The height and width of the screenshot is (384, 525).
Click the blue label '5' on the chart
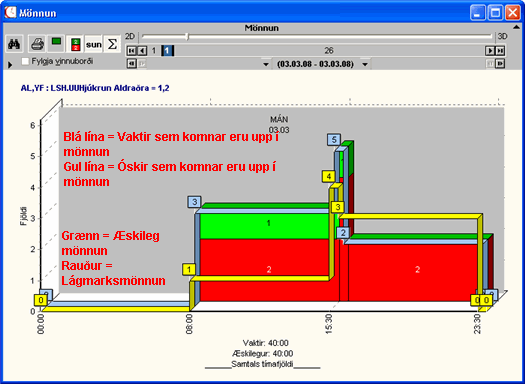click(334, 140)
